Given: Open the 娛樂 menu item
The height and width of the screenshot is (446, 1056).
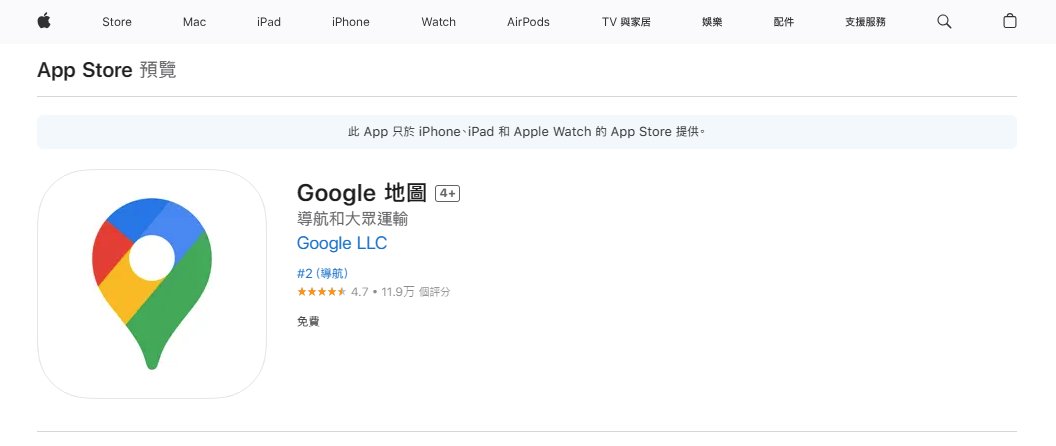Looking at the screenshot, I should [x=712, y=22].
